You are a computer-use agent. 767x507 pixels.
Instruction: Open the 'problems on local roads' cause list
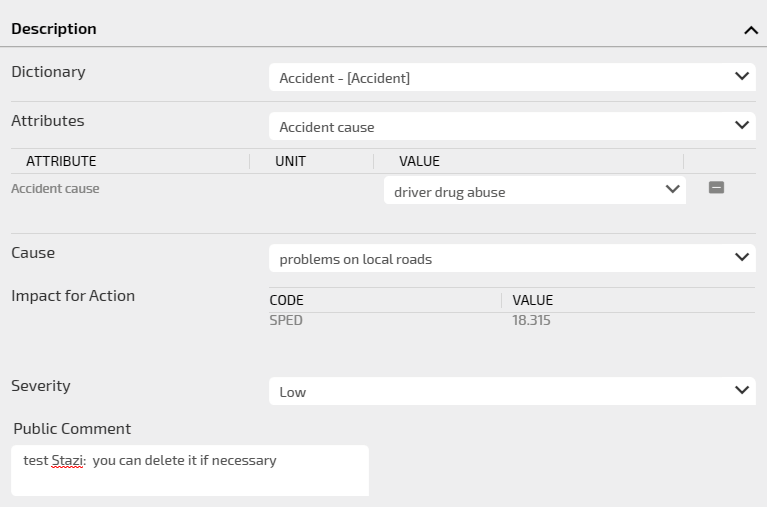click(500, 259)
